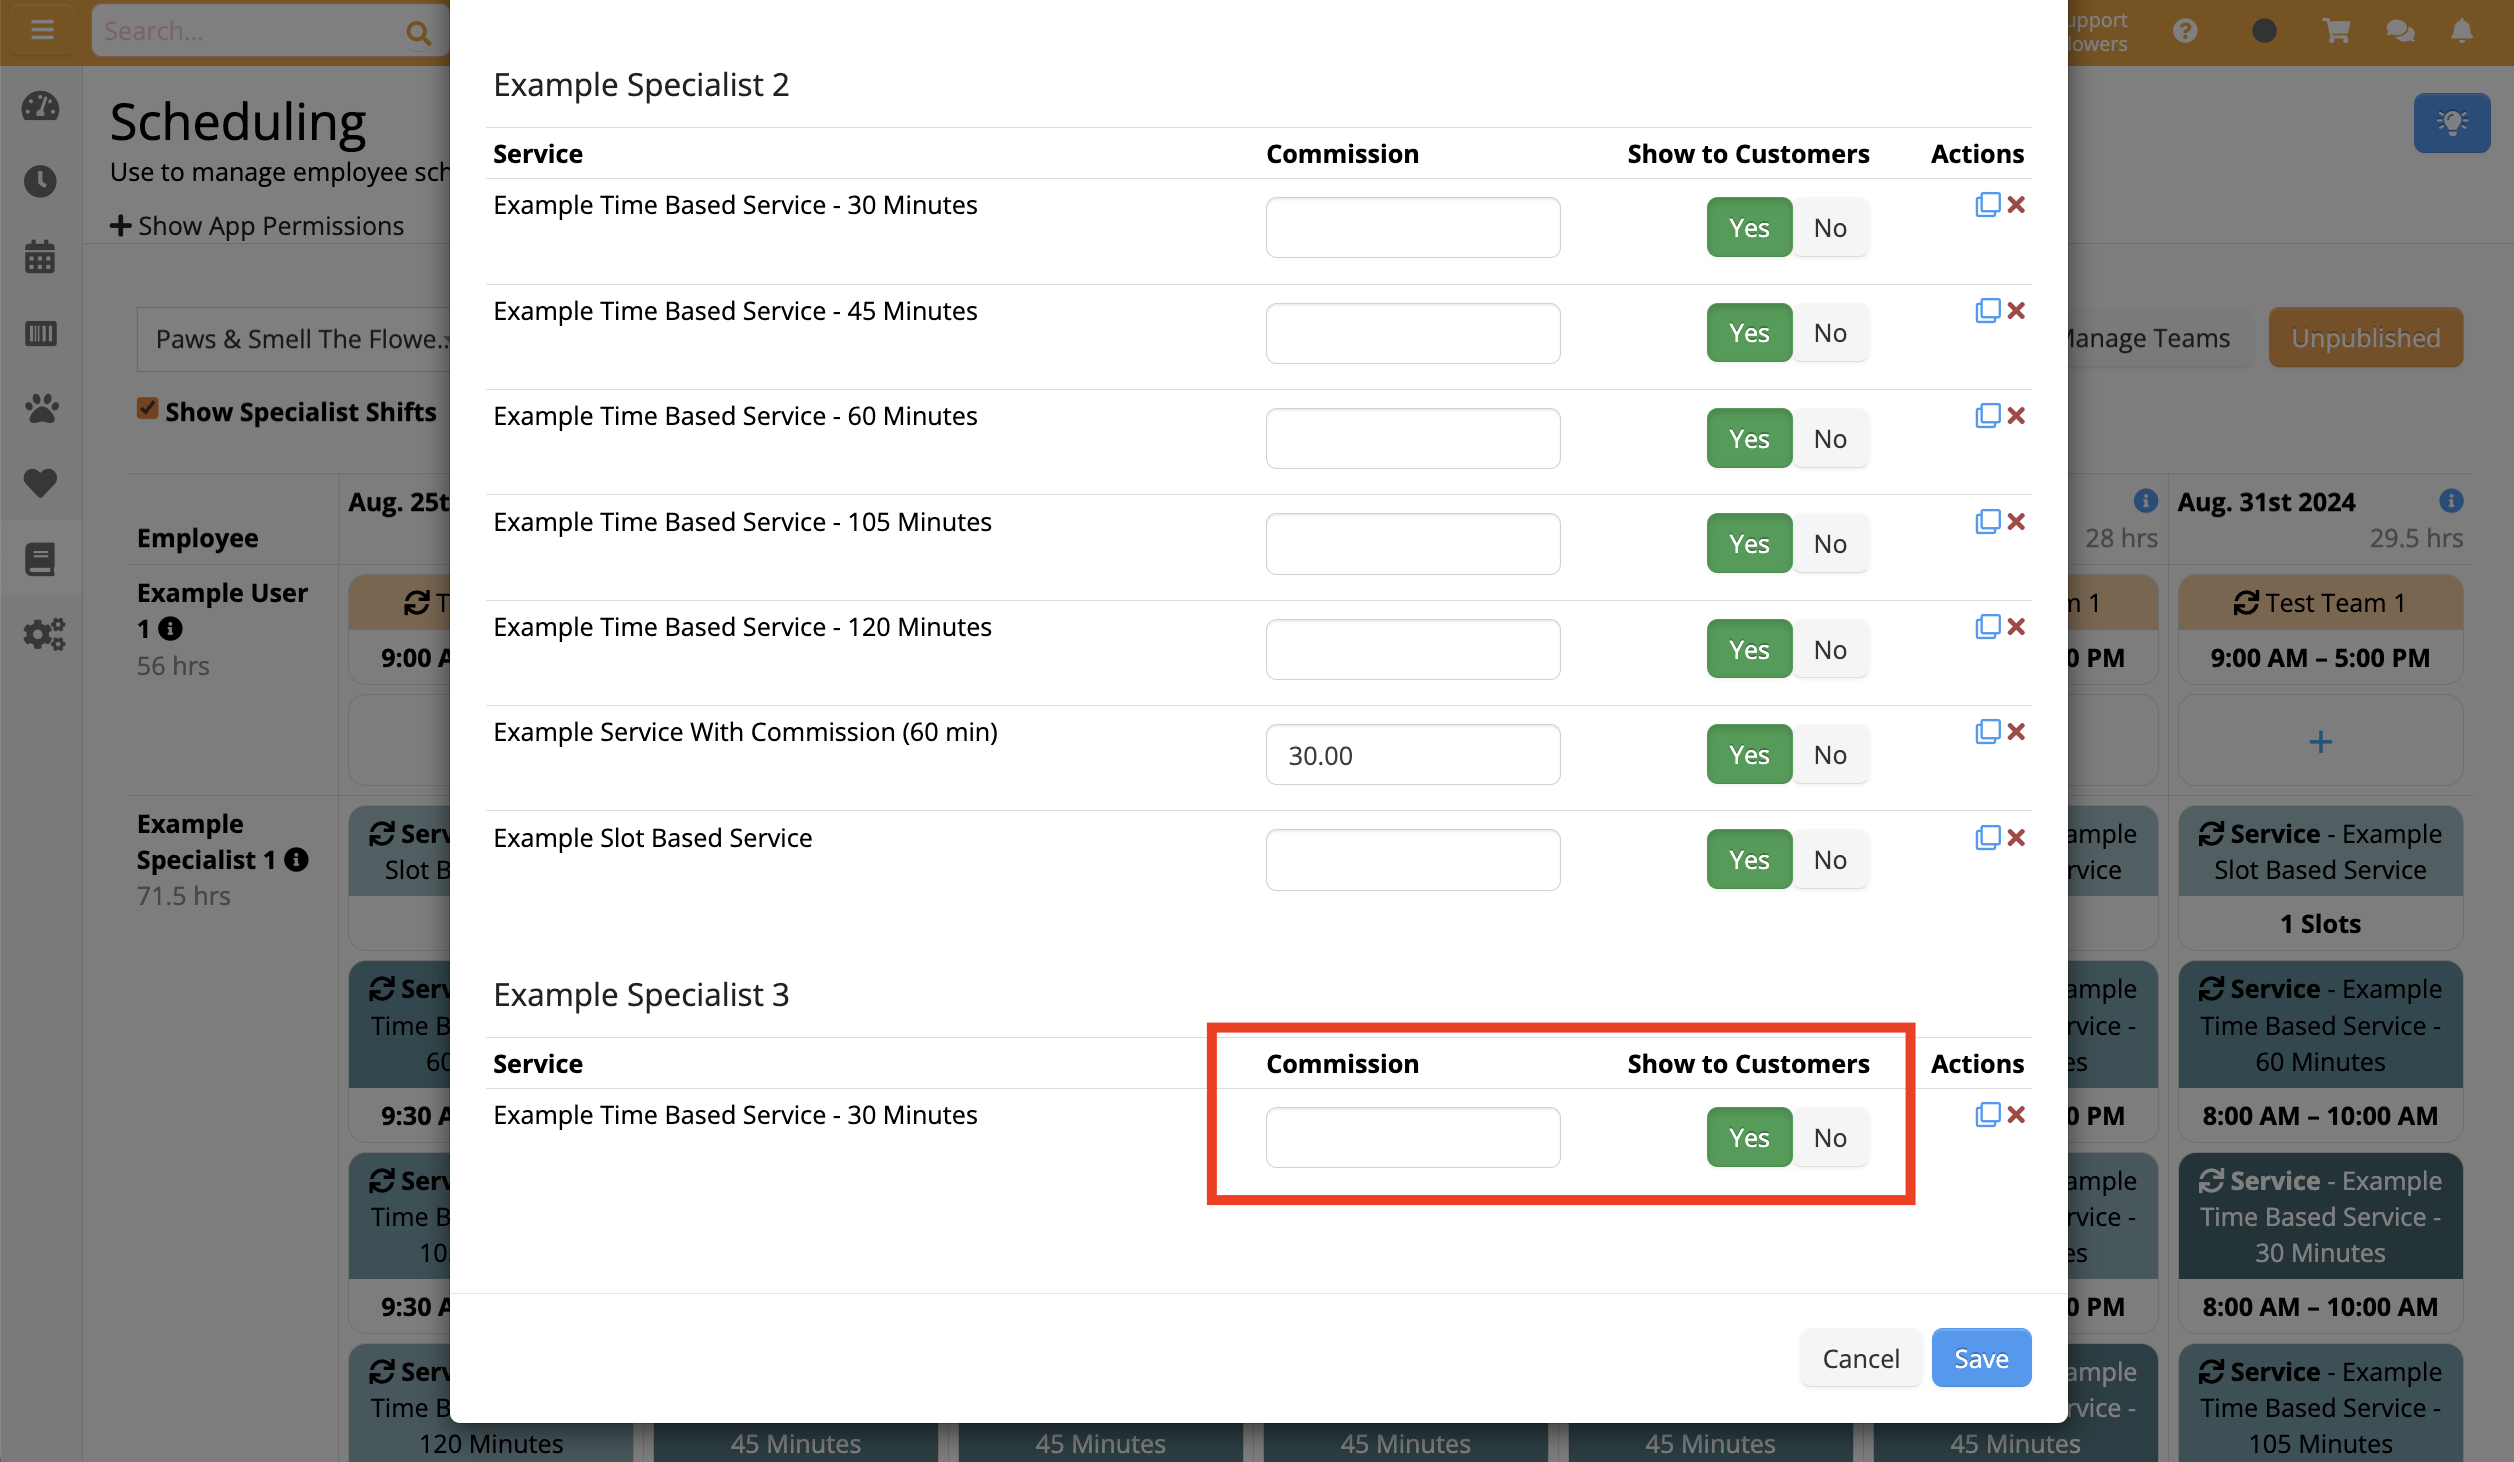This screenshot has height=1462, width=2514.
Task: Open the help question mark icon
Action: click(2185, 31)
